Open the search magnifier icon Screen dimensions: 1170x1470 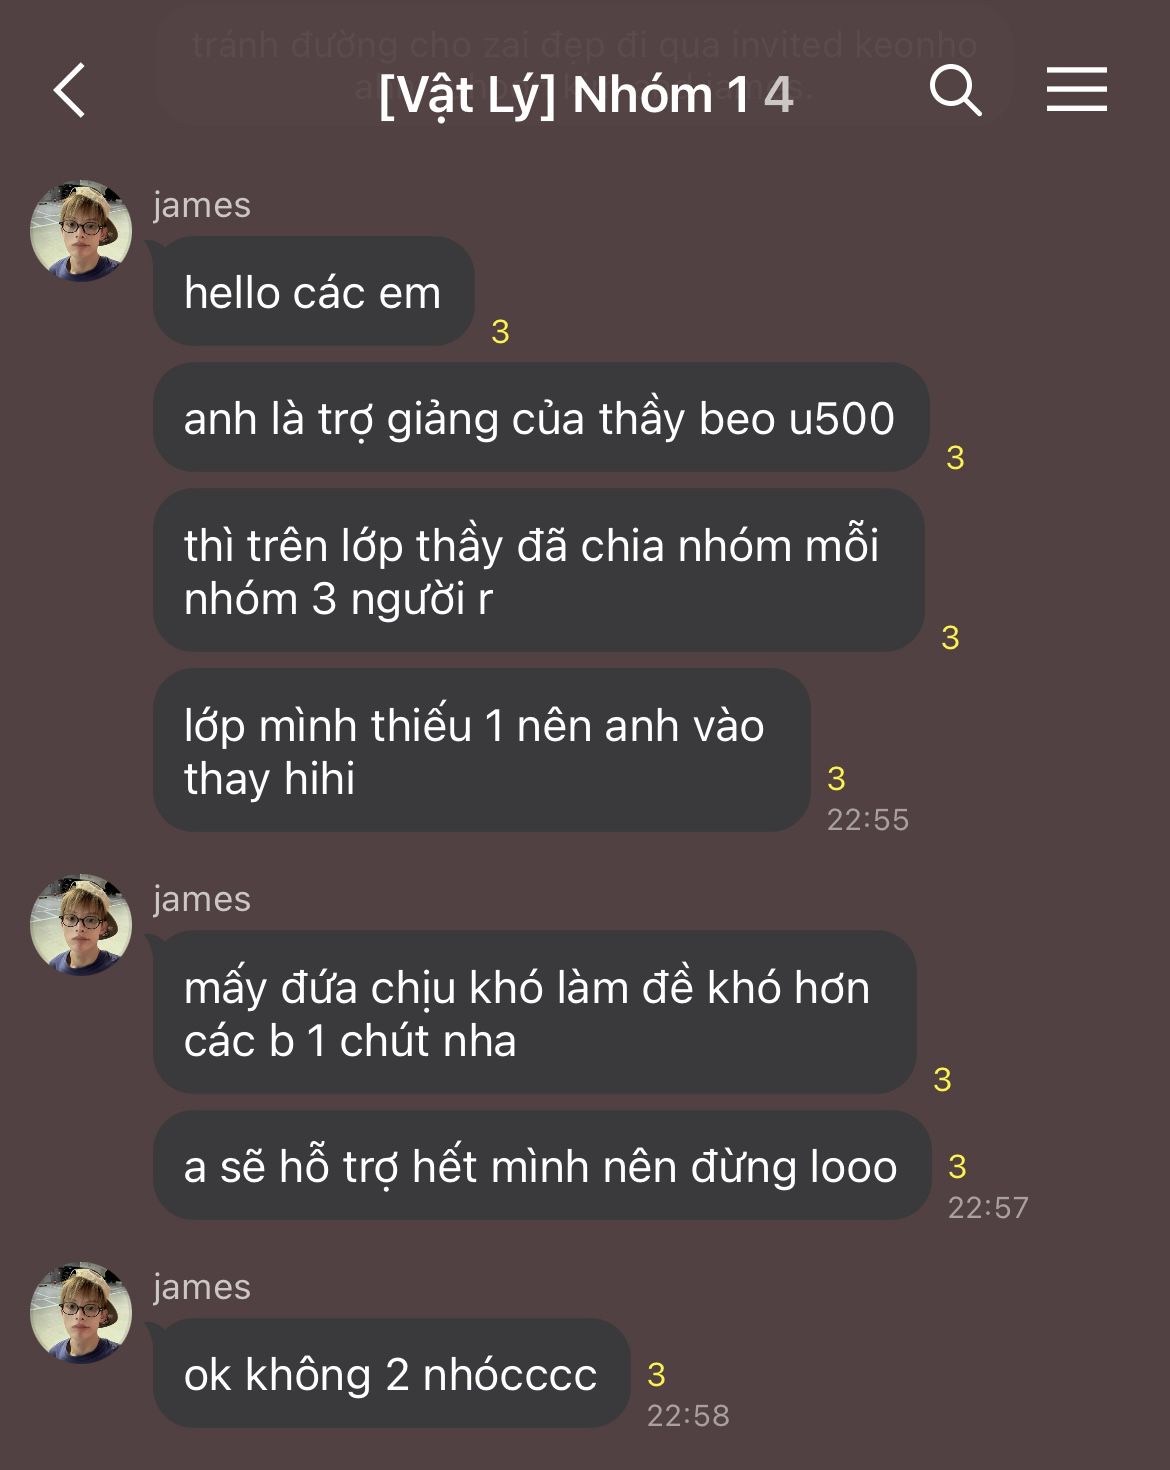955,91
